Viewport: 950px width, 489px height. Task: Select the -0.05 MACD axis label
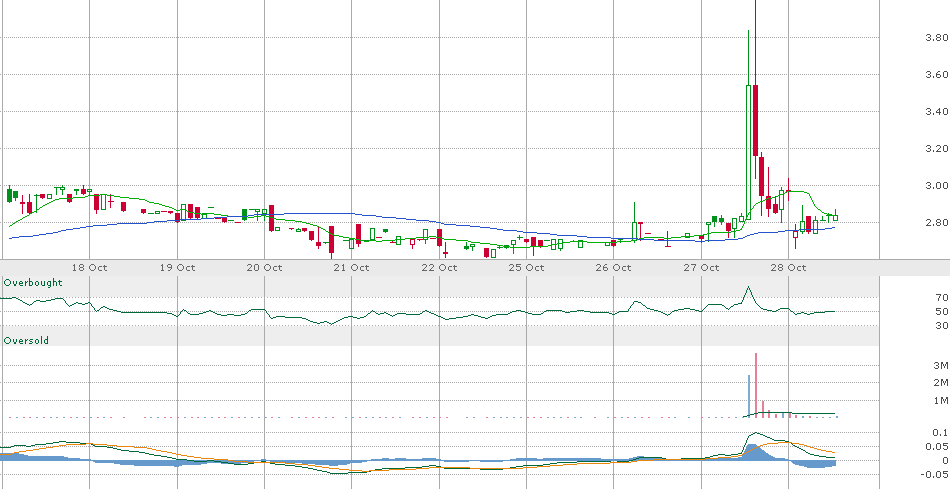click(x=935, y=474)
